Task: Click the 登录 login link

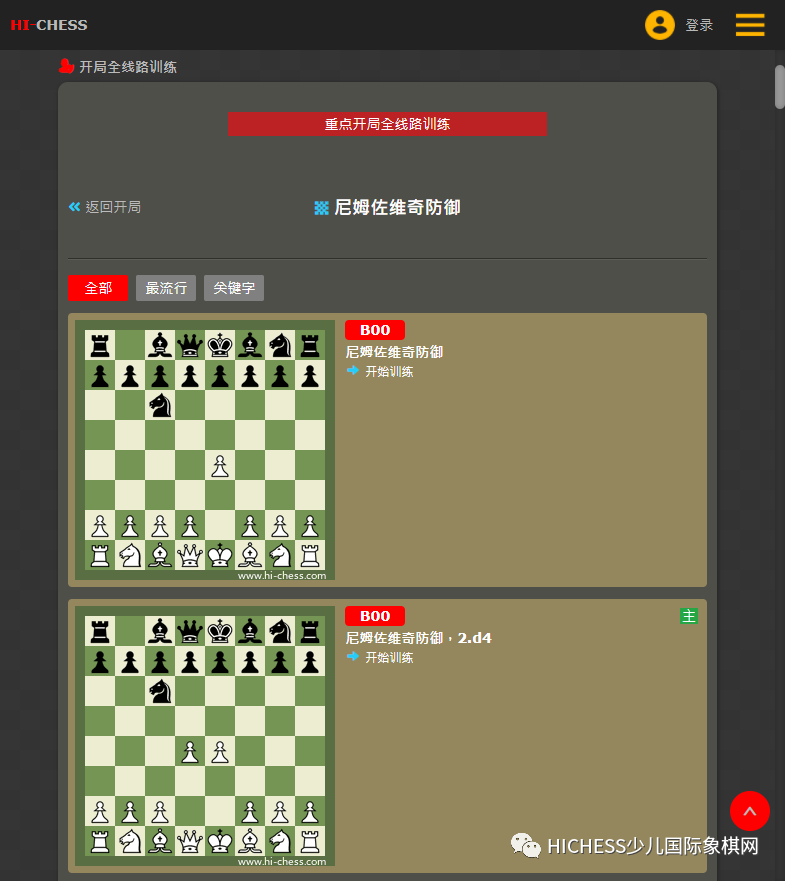Action: (699, 25)
